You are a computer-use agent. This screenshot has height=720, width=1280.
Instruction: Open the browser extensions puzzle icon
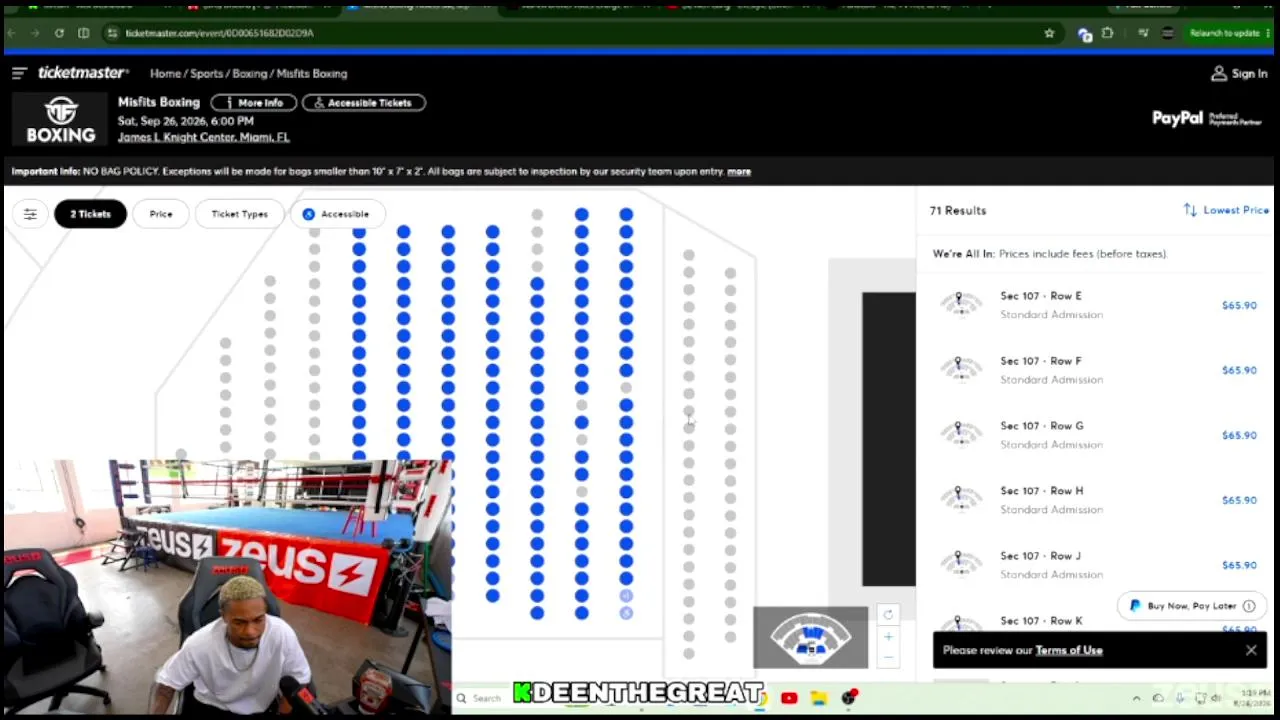1107,33
